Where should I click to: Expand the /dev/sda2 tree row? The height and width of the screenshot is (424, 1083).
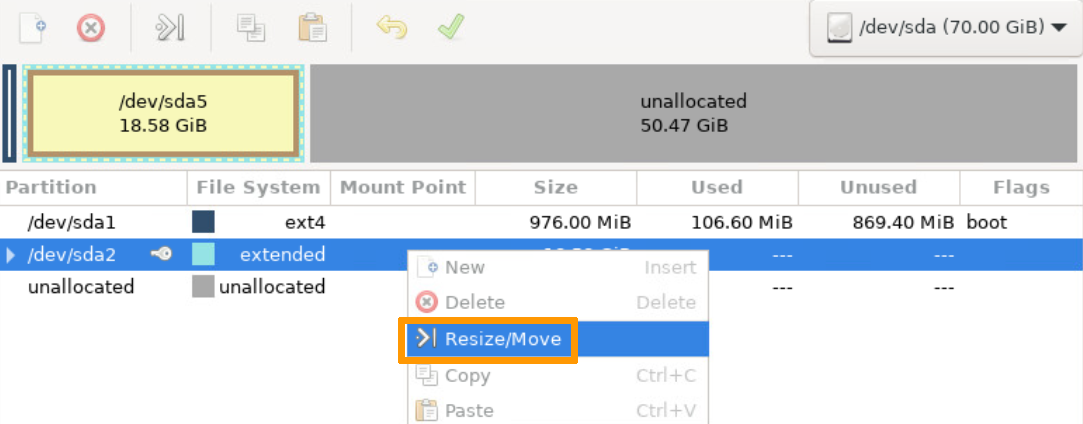(x=11, y=255)
